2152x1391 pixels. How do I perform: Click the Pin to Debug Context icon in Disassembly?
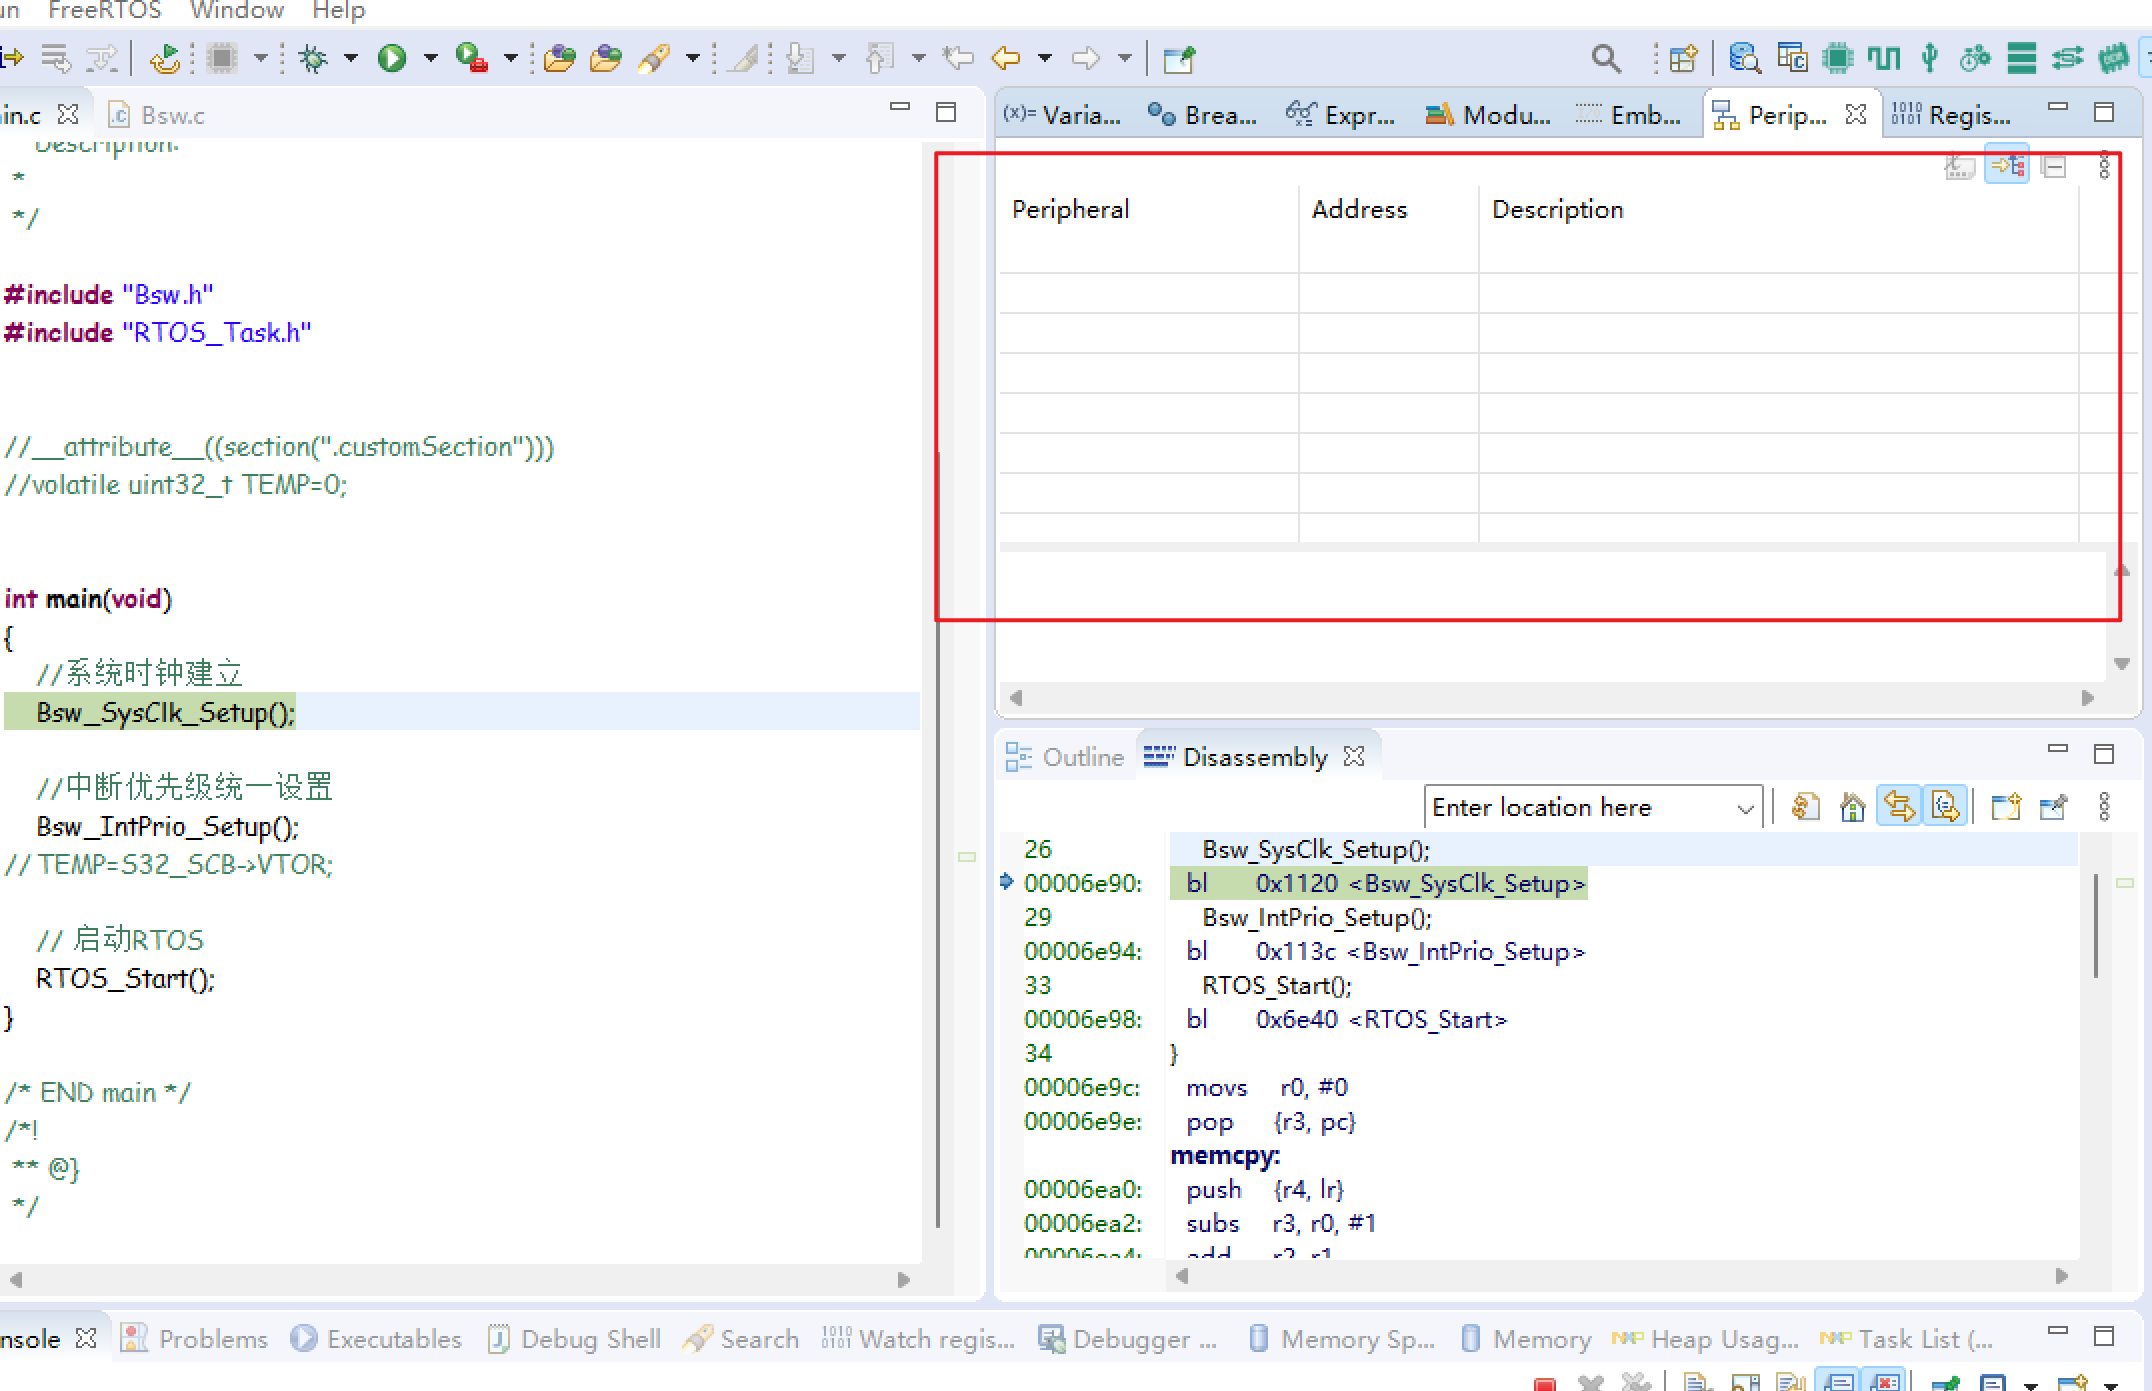tap(2053, 807)
